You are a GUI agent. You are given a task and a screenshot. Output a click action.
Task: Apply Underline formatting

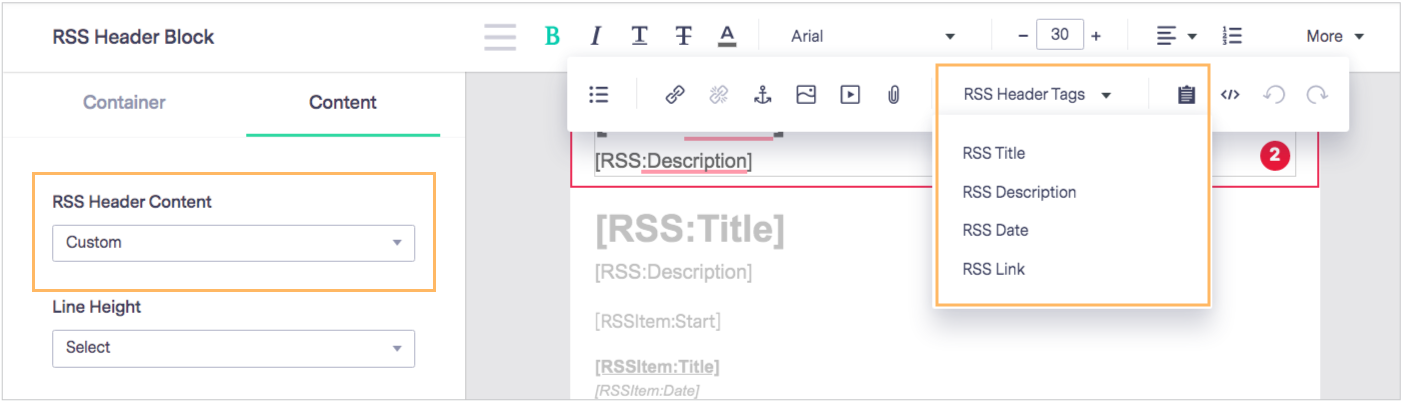pos(639,36)
